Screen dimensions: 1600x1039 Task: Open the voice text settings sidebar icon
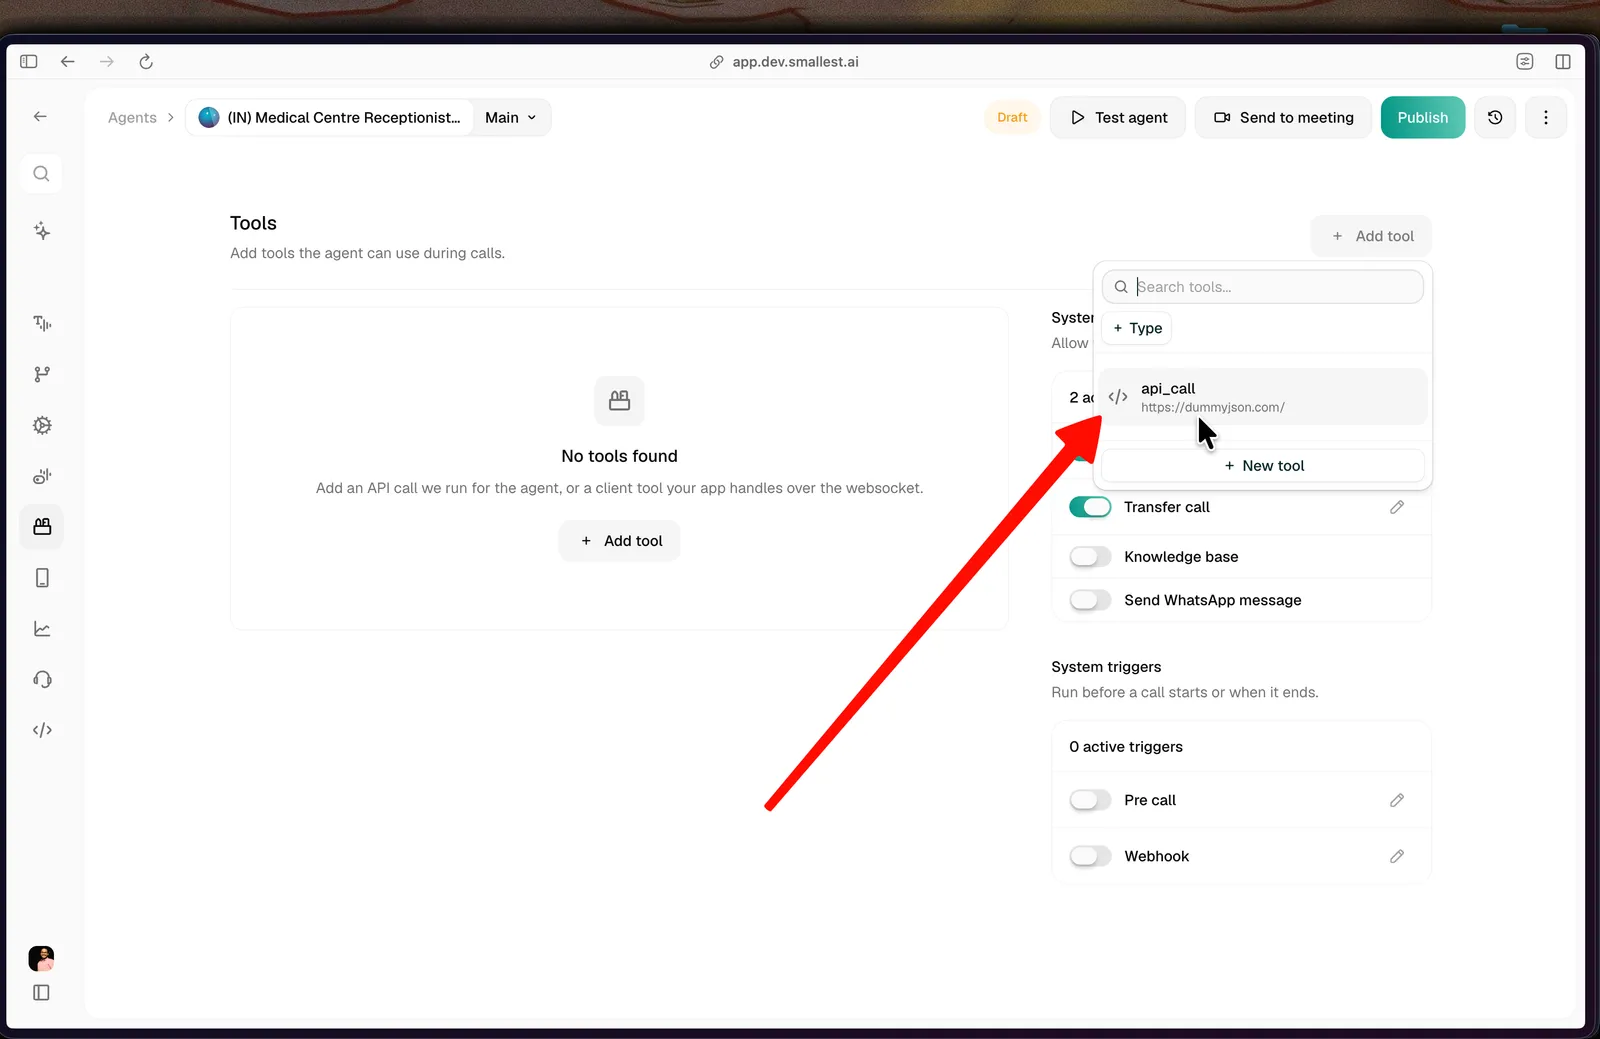click(42, 323)
